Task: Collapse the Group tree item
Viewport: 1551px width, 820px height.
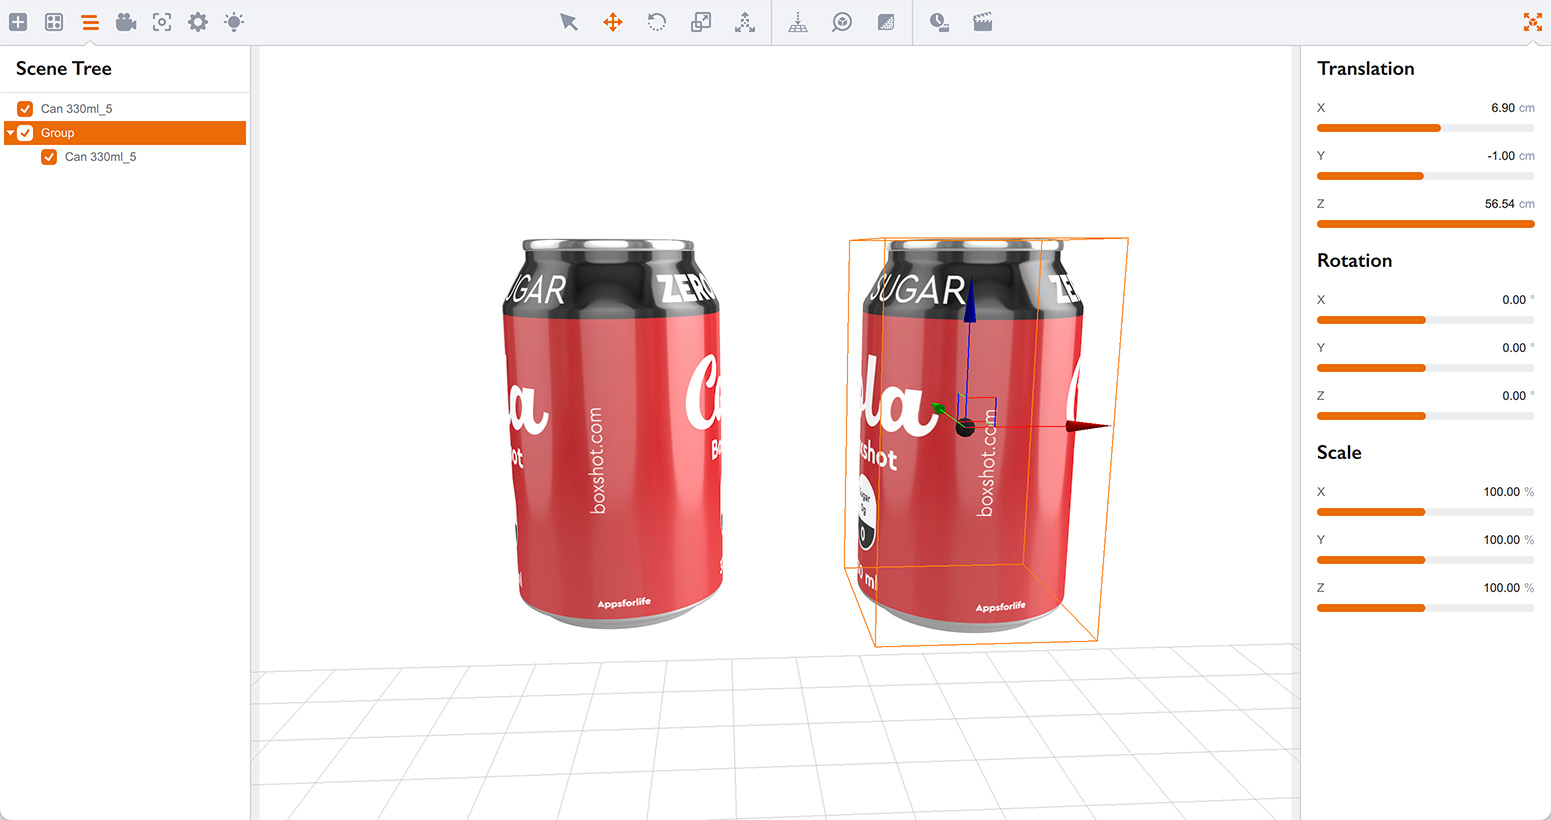Action: click(10, 132)
